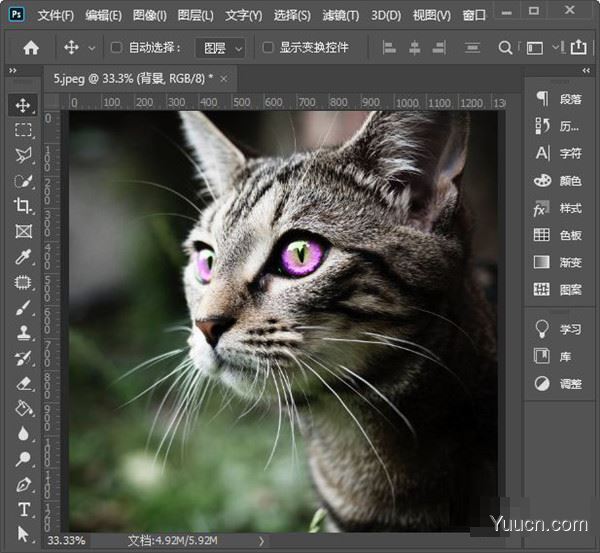
Task: Select the Paint Bucket tool
Action: [23, 408]
